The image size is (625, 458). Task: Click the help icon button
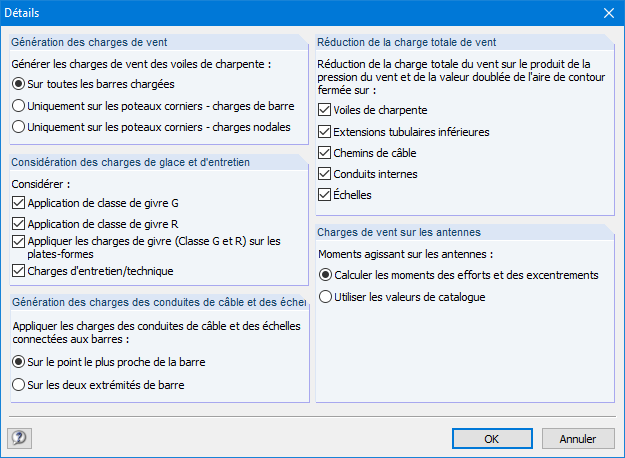point(18,438)
